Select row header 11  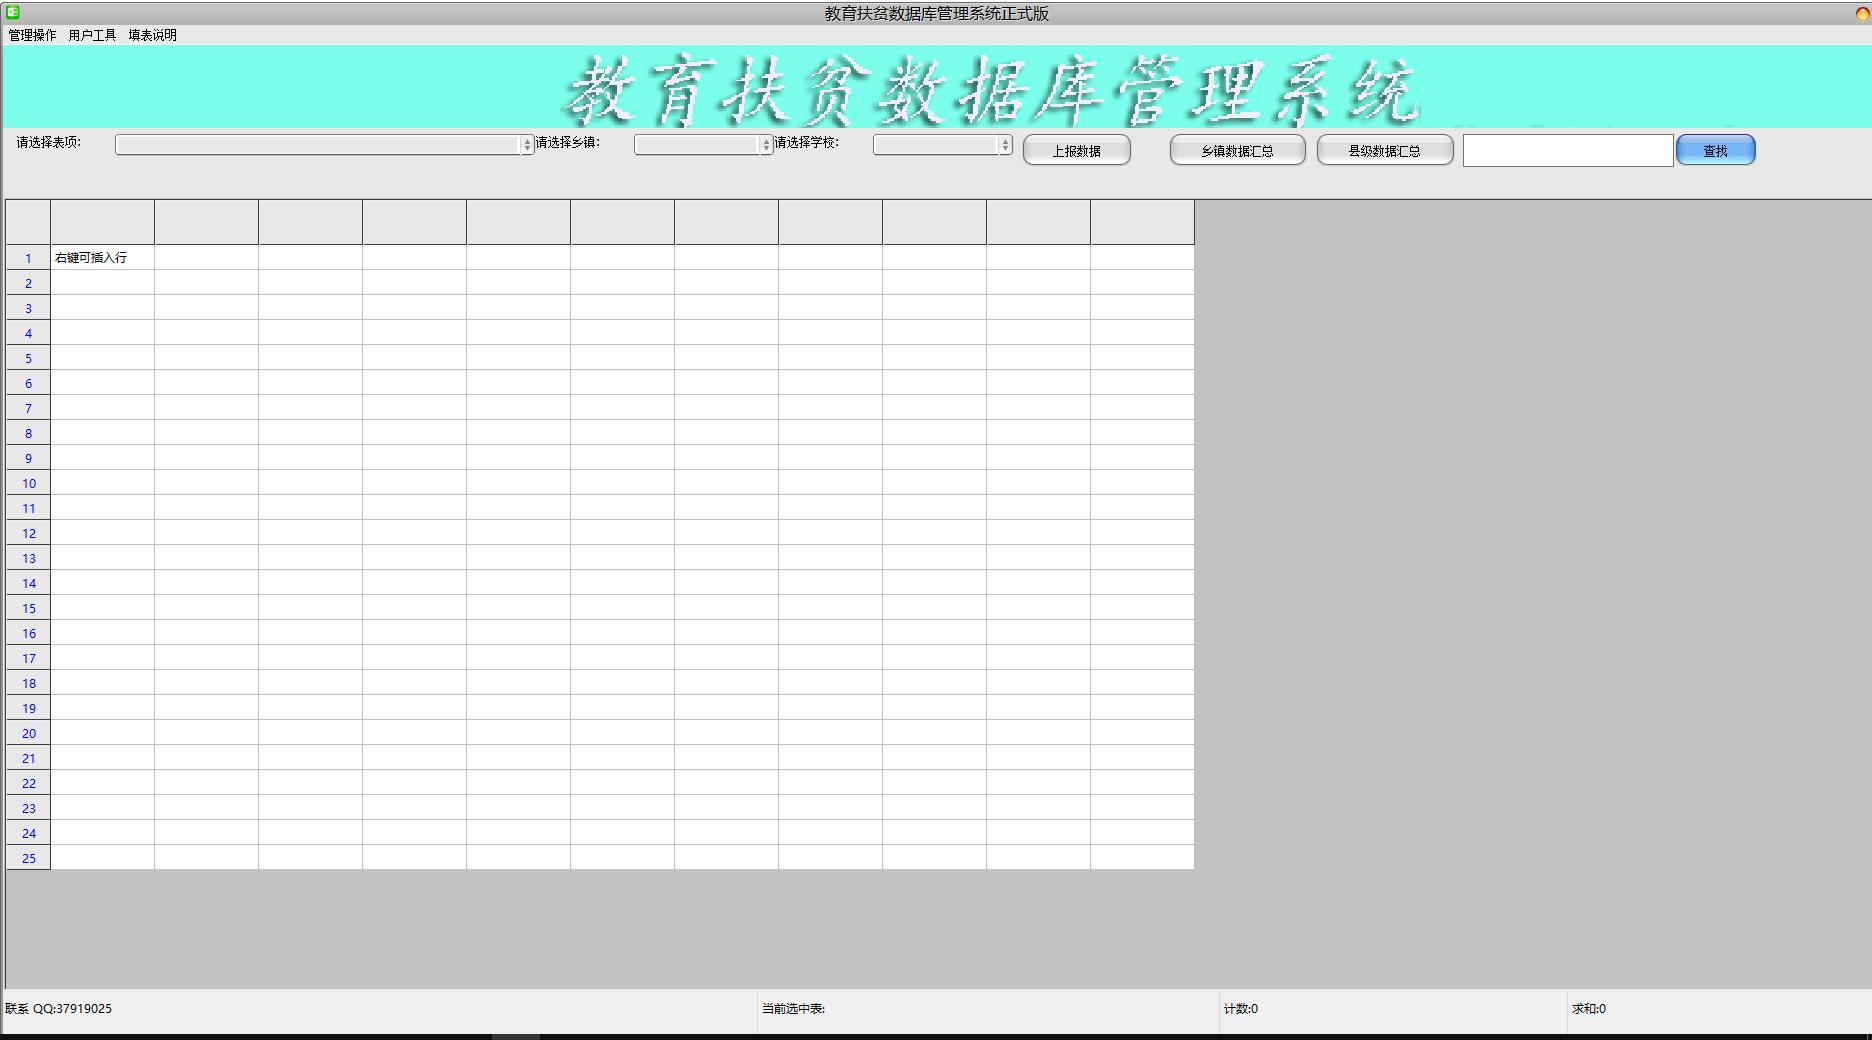click(28, 508)
